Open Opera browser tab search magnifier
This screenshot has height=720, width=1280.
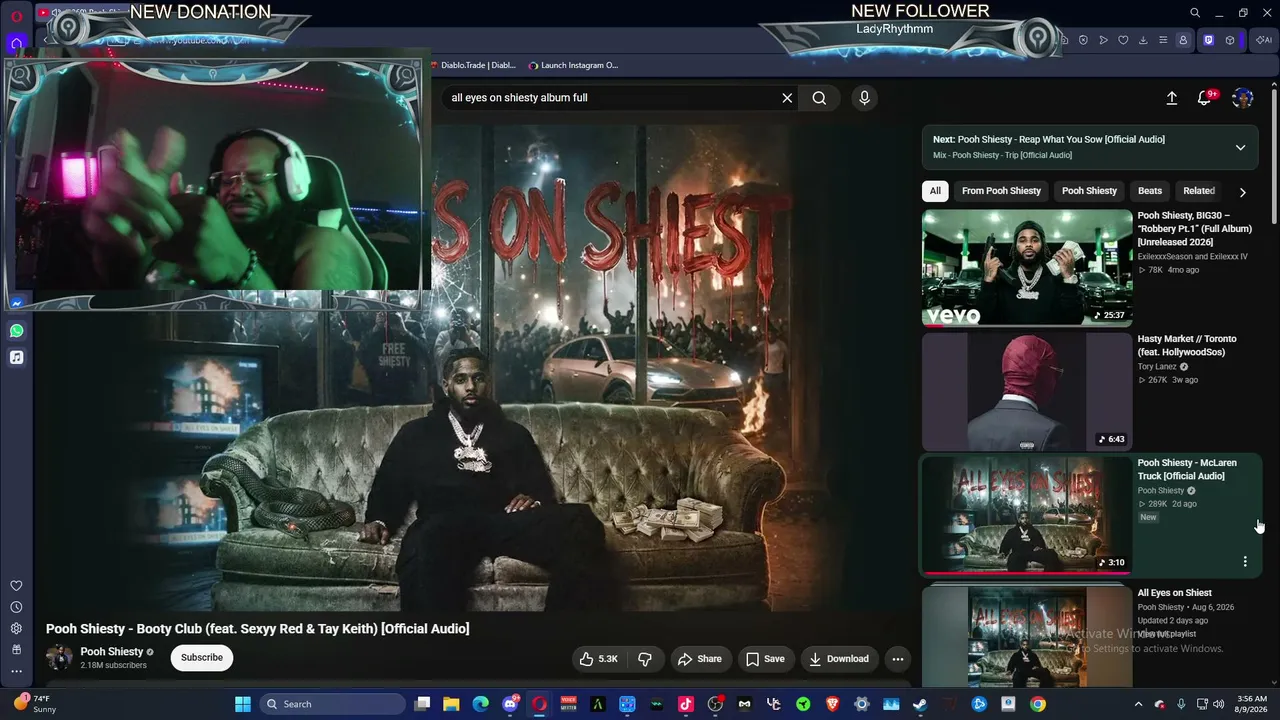click(1195, 13)
